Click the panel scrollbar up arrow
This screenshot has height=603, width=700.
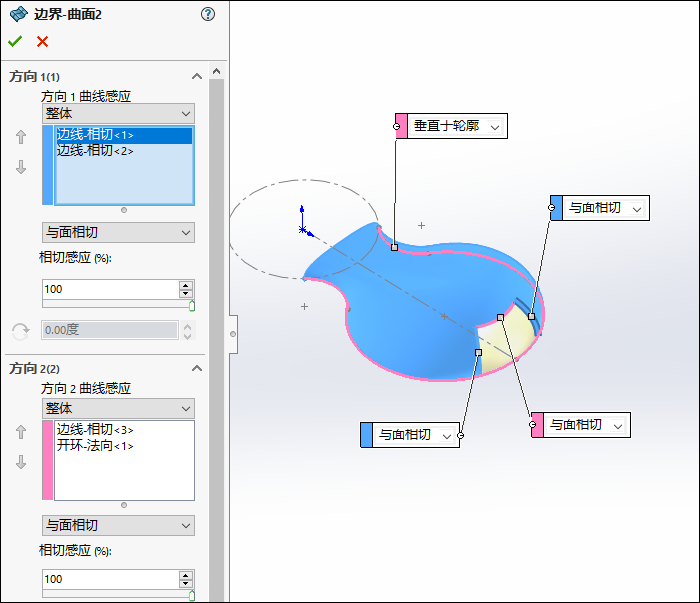(217, 71)
